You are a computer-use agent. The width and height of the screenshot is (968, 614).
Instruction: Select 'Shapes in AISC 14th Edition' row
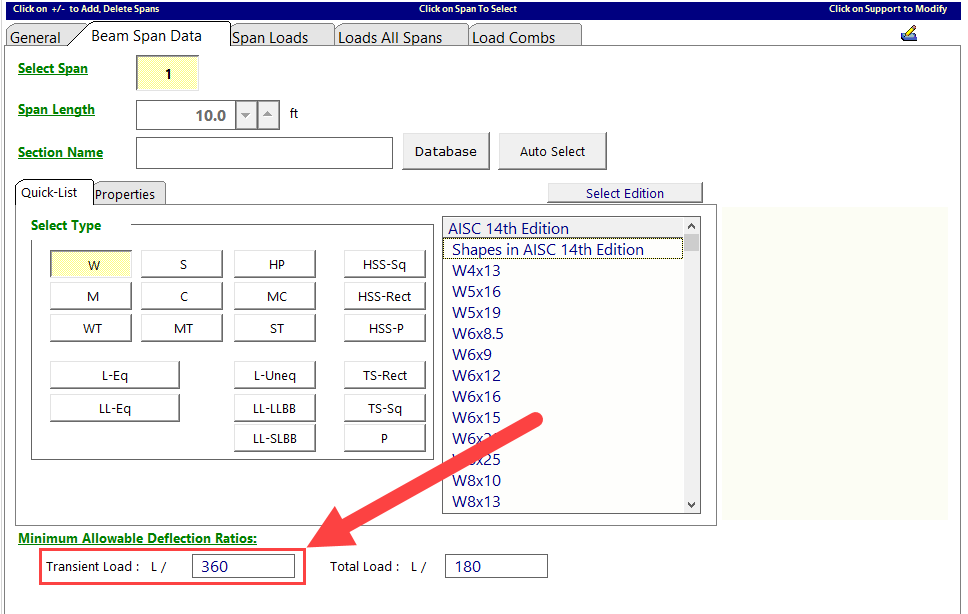click(563, 249)
